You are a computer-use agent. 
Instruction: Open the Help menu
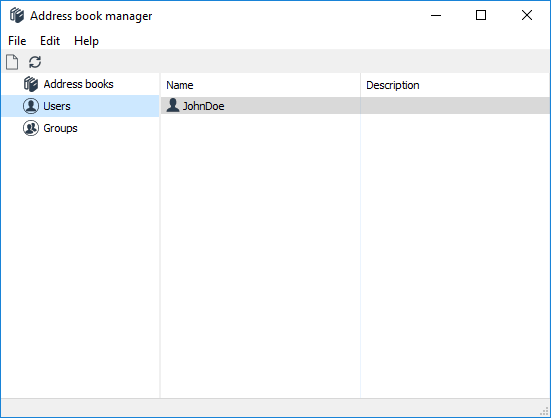click(86, 41)
